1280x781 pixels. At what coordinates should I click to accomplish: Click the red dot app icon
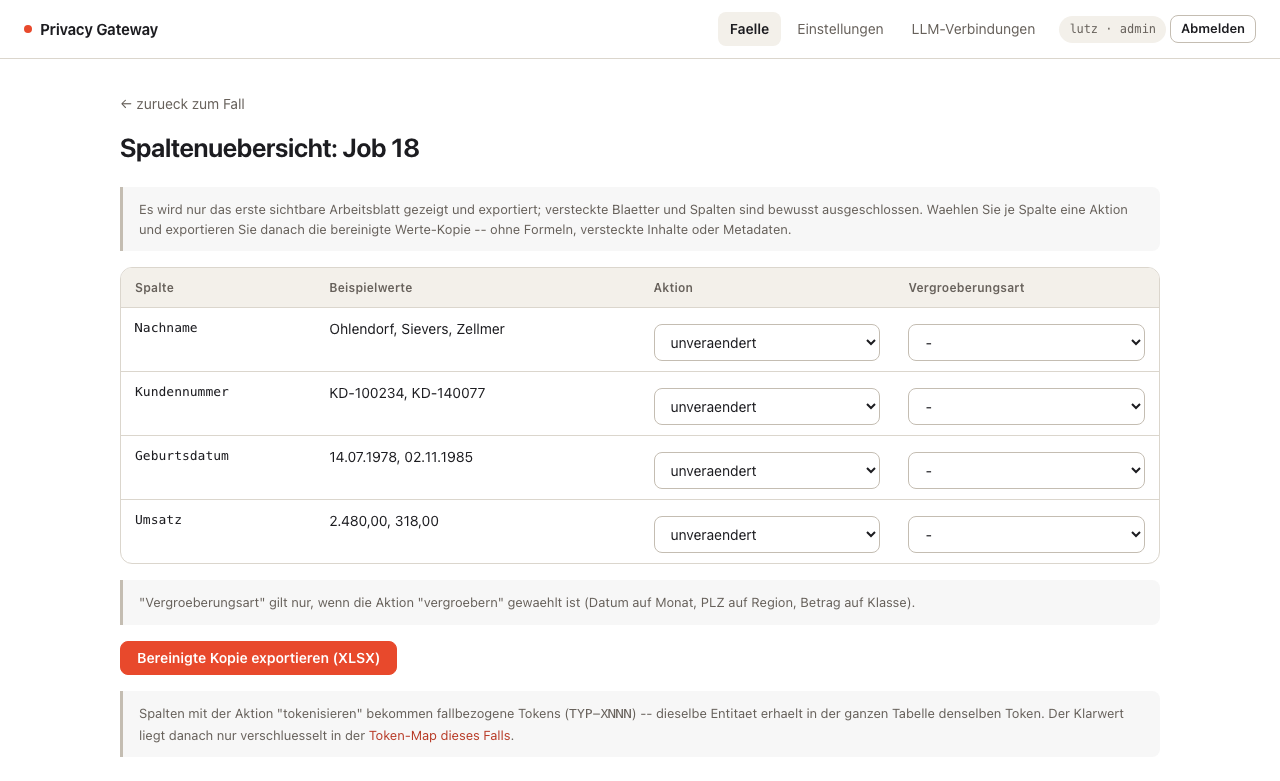(28, 30)
